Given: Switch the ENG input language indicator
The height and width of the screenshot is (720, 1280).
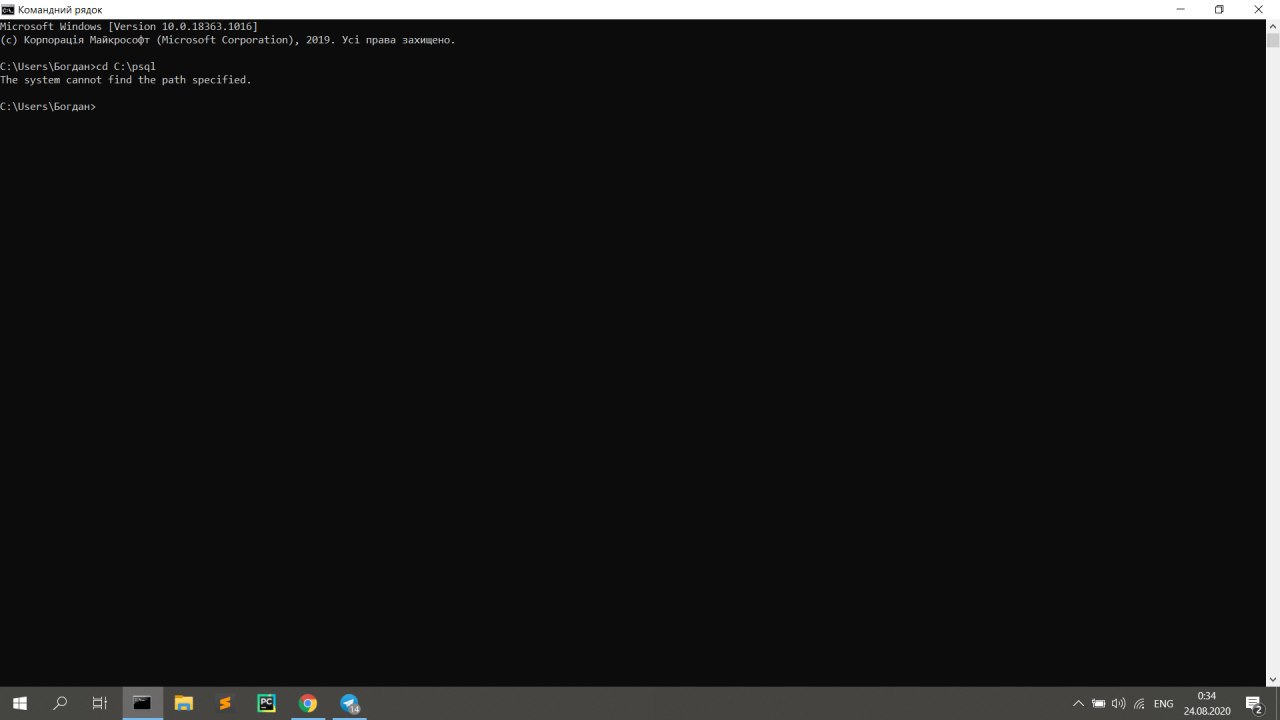Looking at the screenshot, I should coord(1164,704).
